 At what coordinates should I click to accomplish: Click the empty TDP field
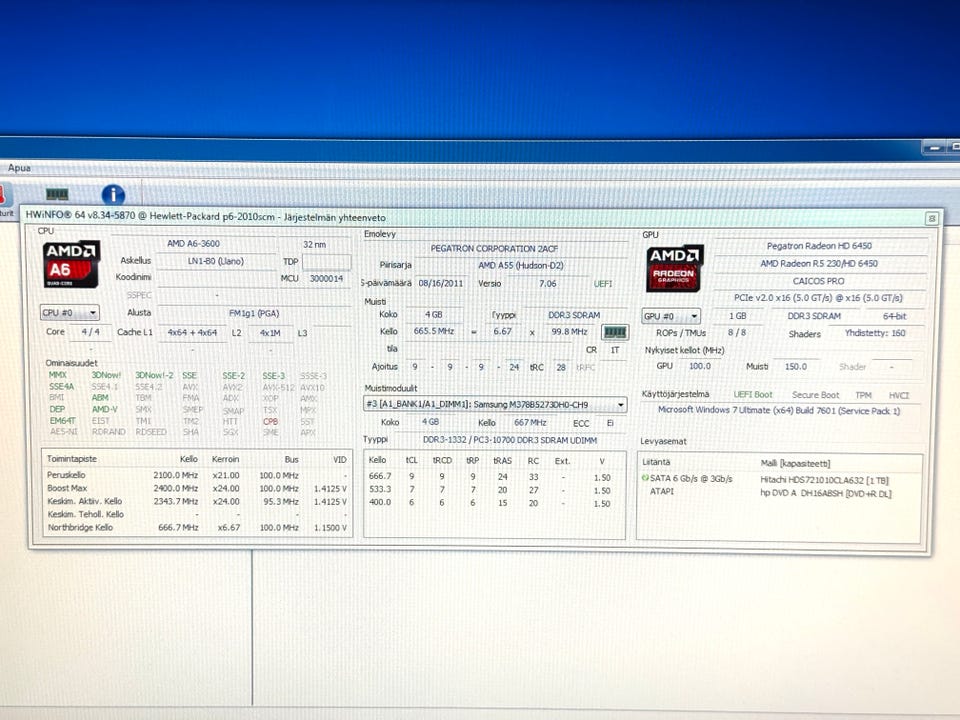(326, 262)
